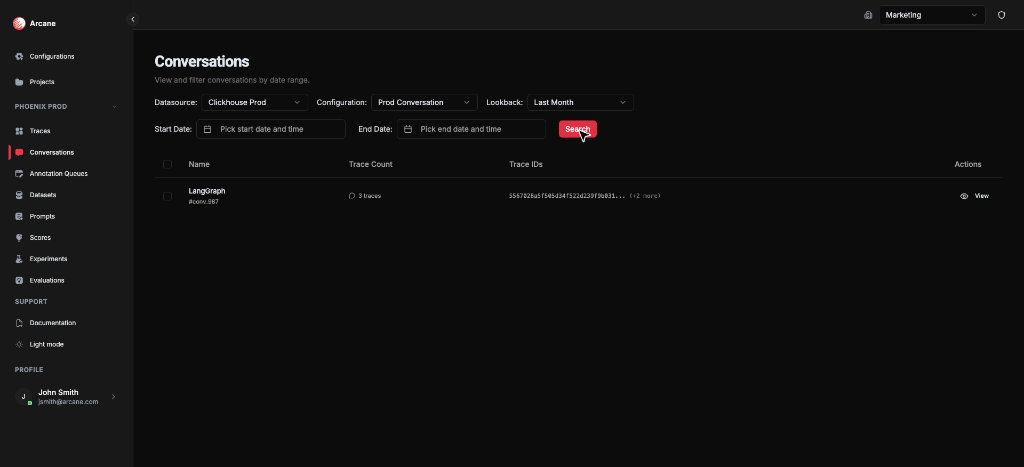
Task: Click John Smith's avatar circle
Action: (x=24, y=396)
